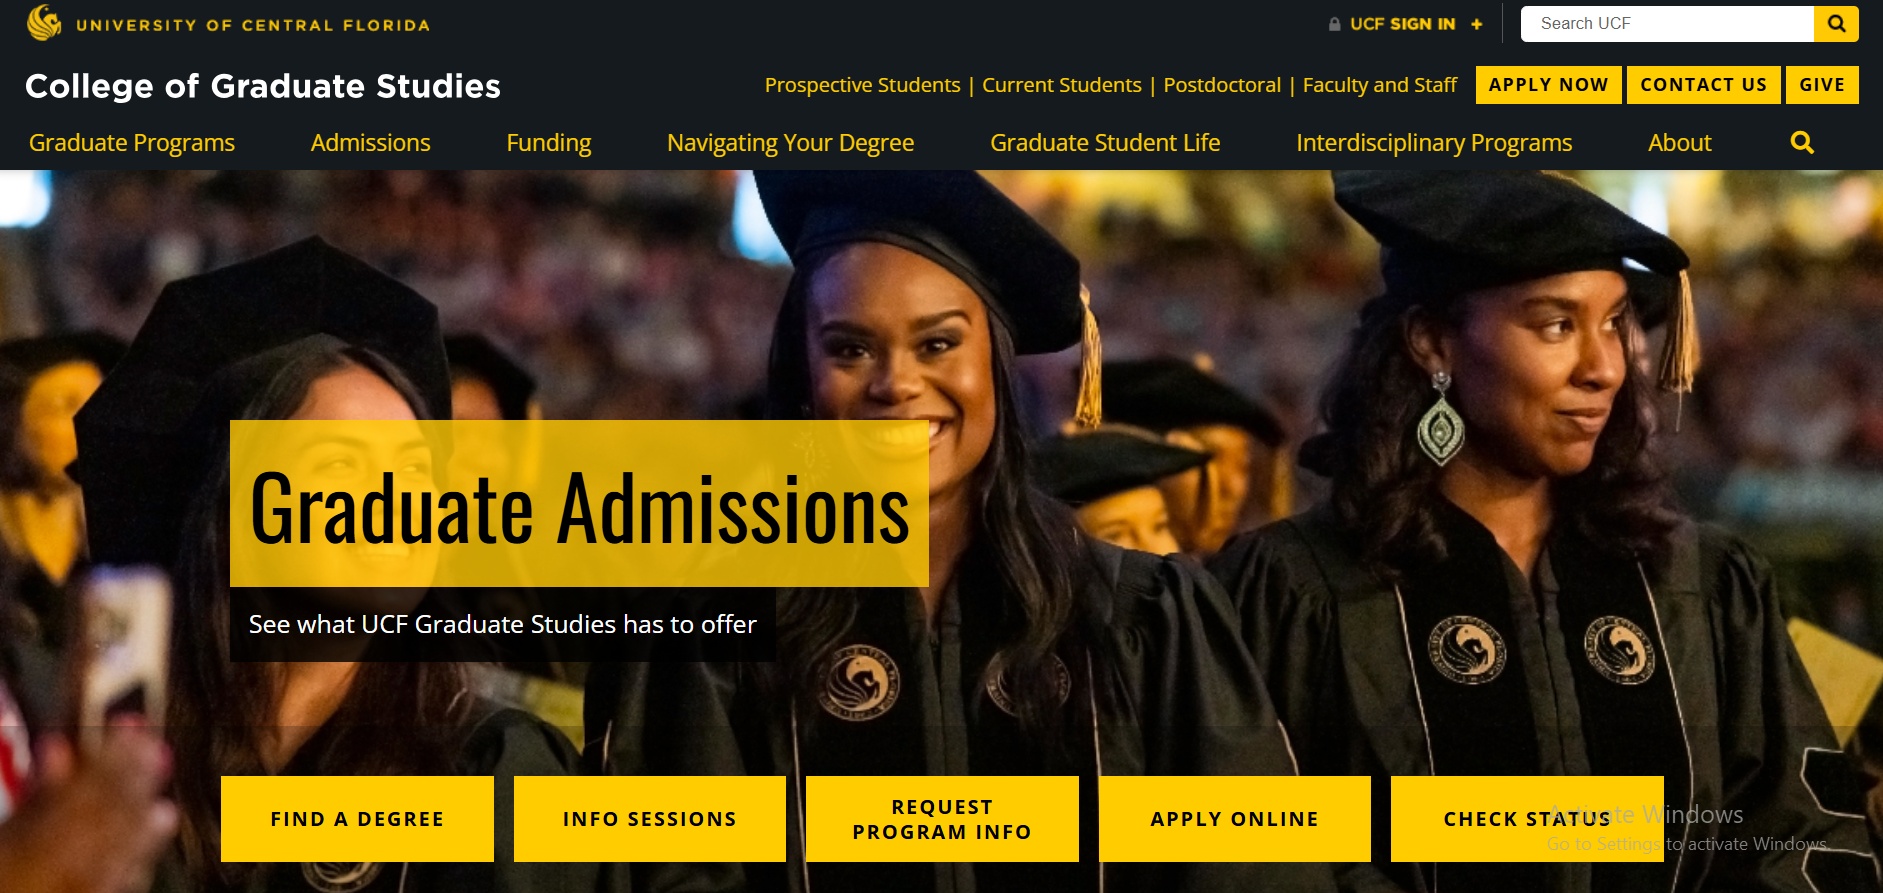Image resolution: width=1883 pixels, height=893 pixels.
Task: Open the Funding navigation menu
Action: [x=549, y=143]
